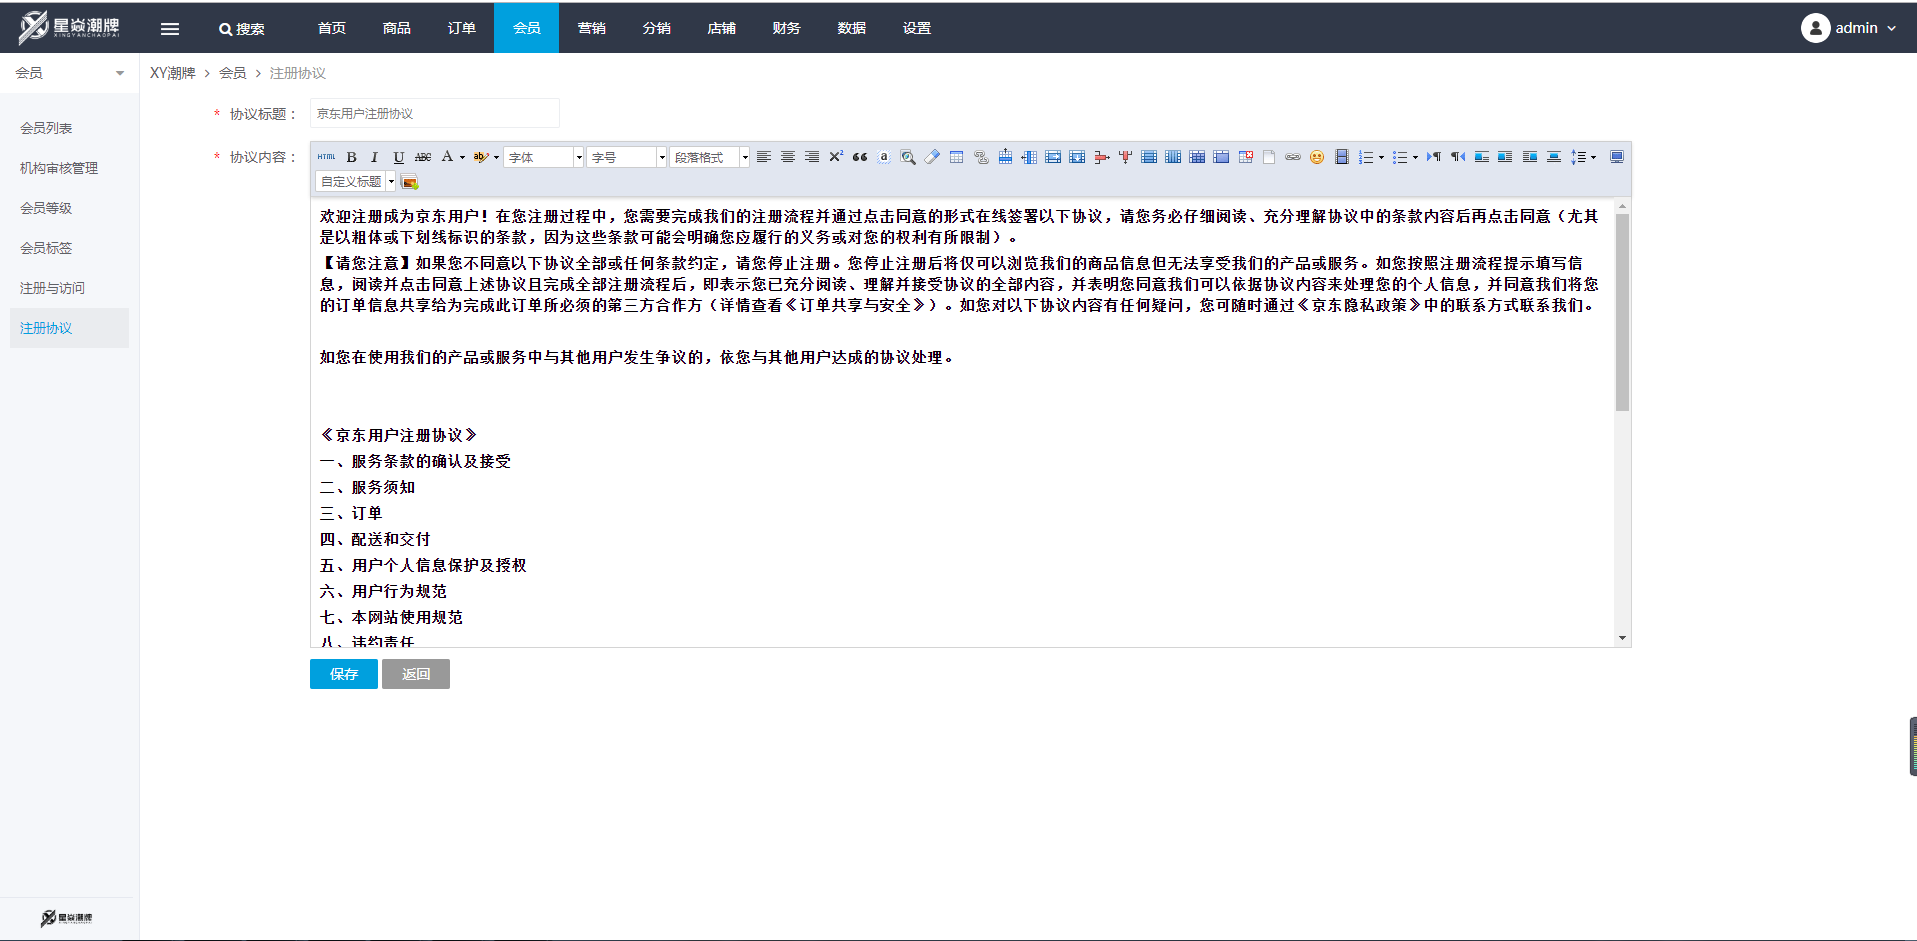Pick text highlight color icon
The width and height of the screenshot is (1917, 941).
[480, 157]
